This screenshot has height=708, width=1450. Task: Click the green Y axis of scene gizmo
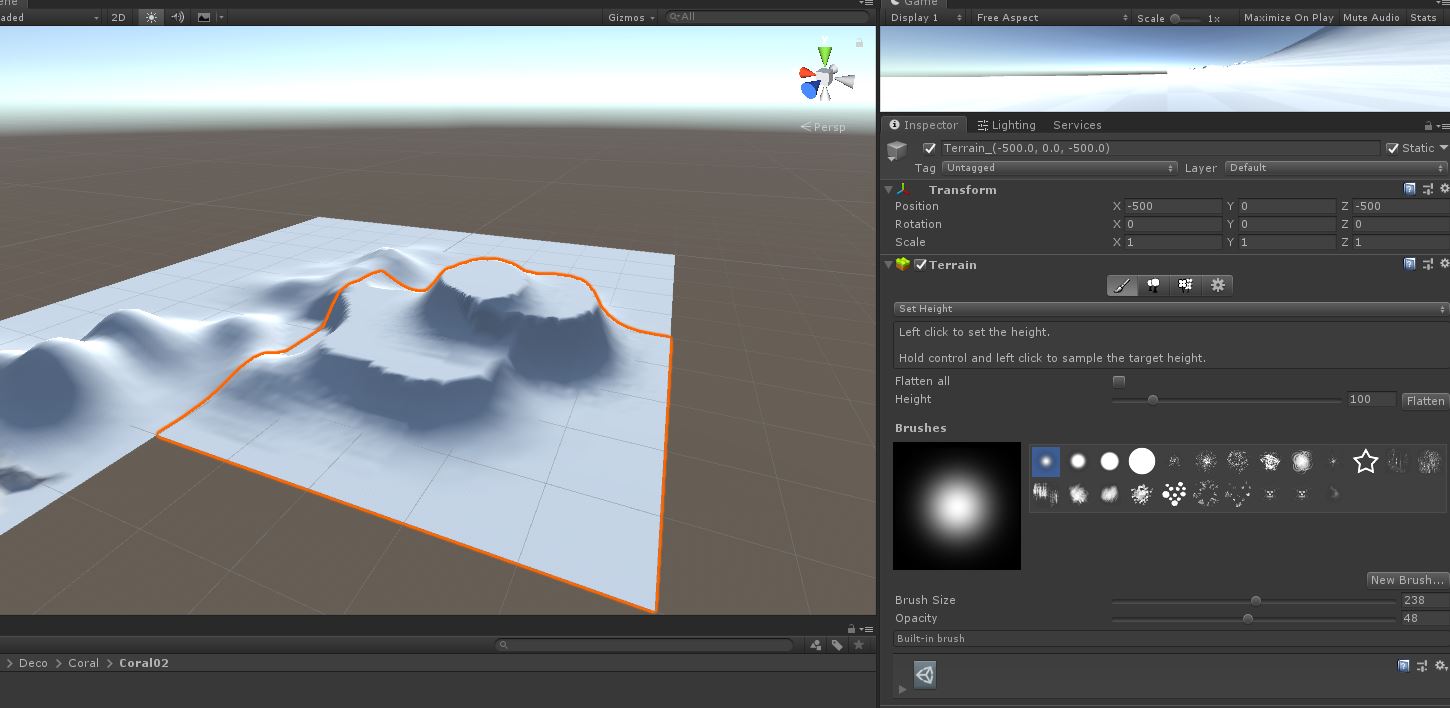coord(824,52)
